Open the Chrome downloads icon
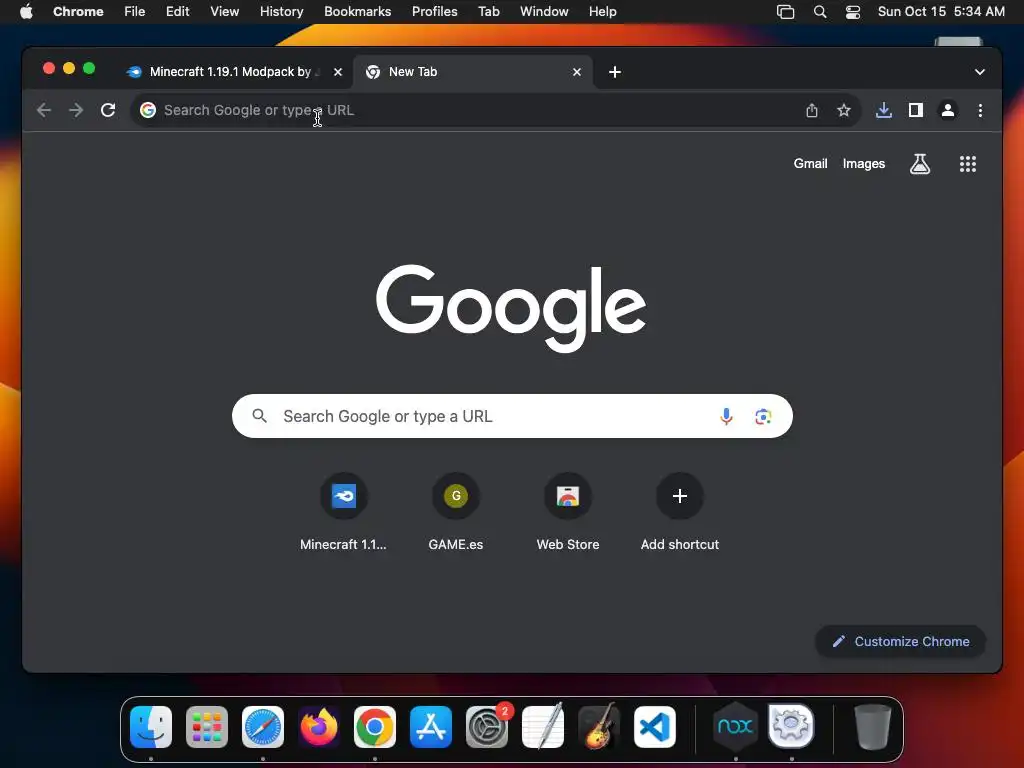 pos(884,110)
